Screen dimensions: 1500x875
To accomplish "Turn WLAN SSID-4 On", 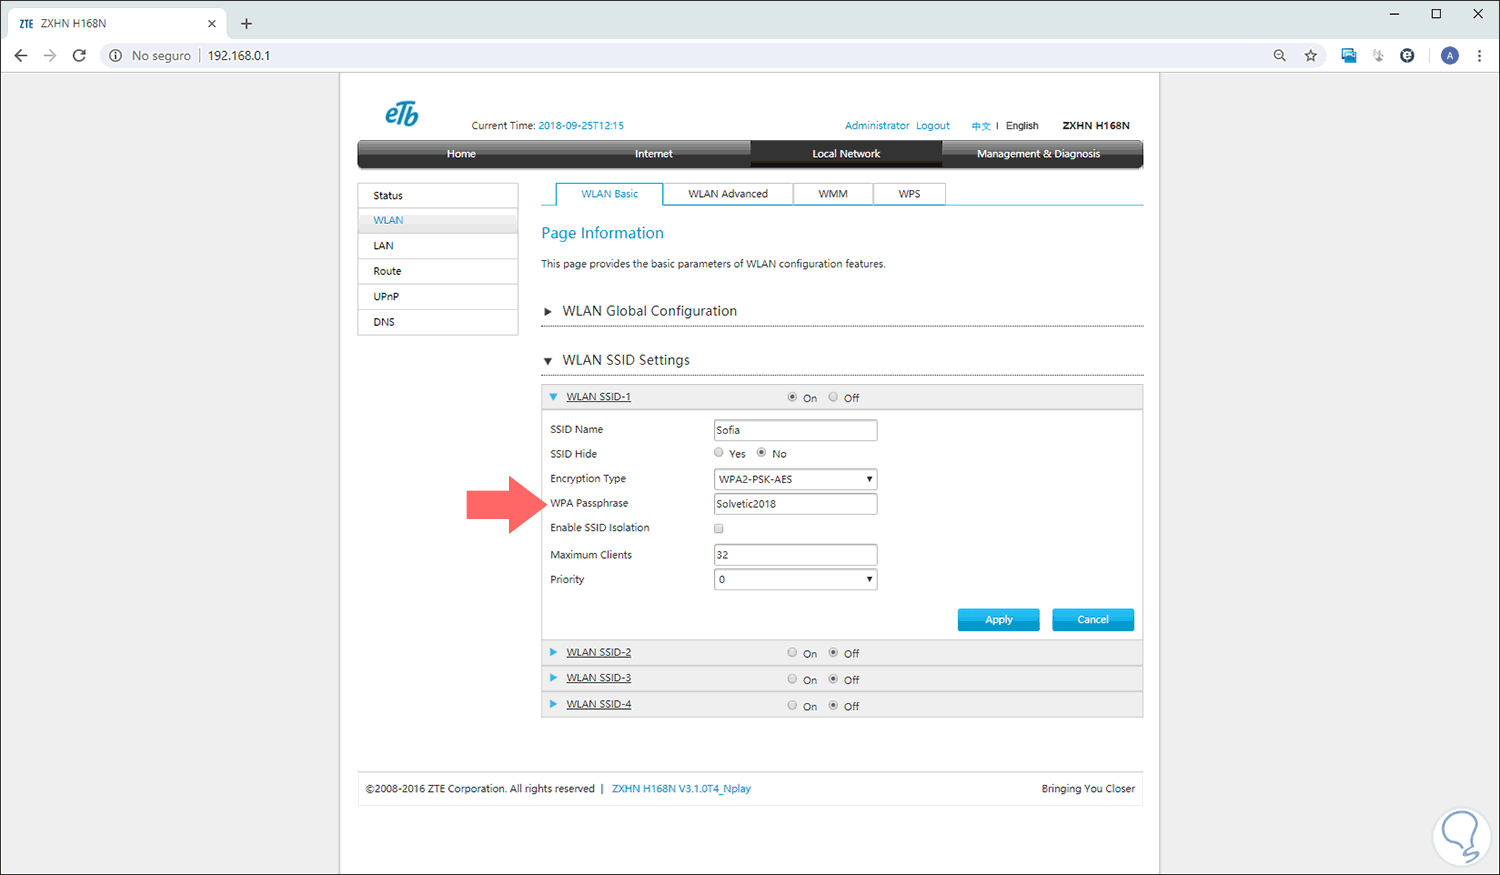I will coord(792,705).
